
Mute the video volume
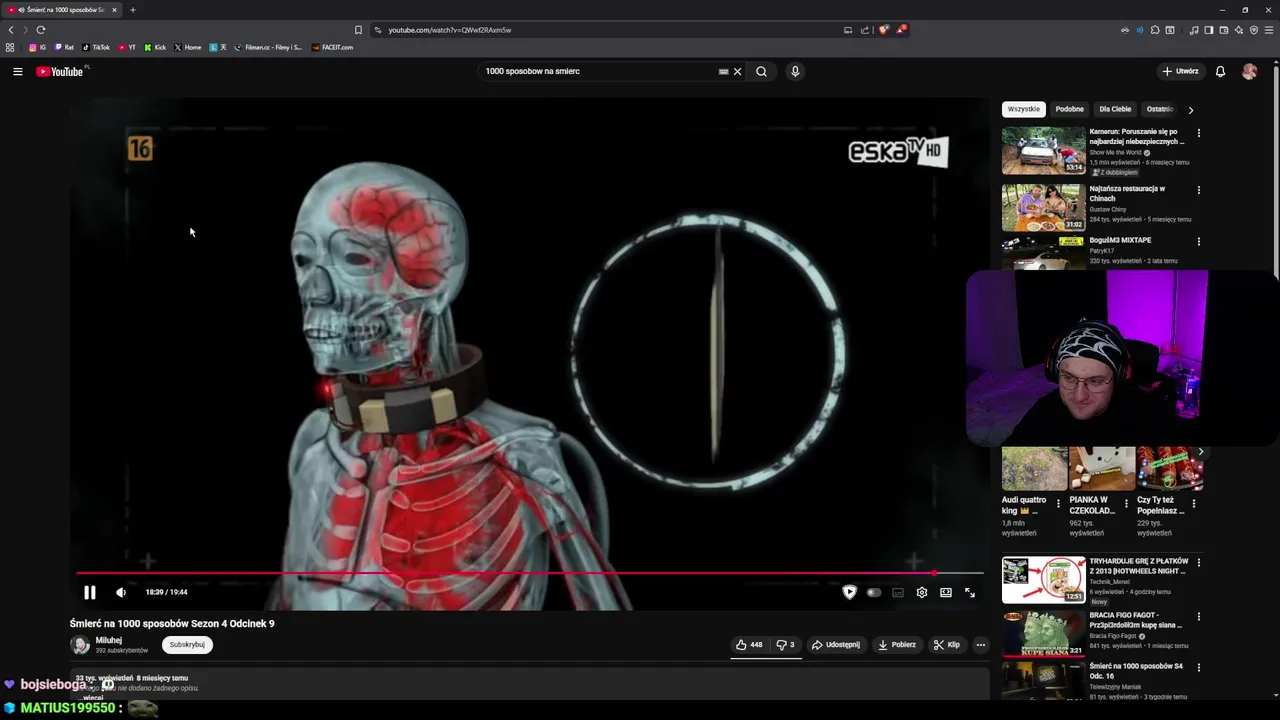(x=121, y=592)
